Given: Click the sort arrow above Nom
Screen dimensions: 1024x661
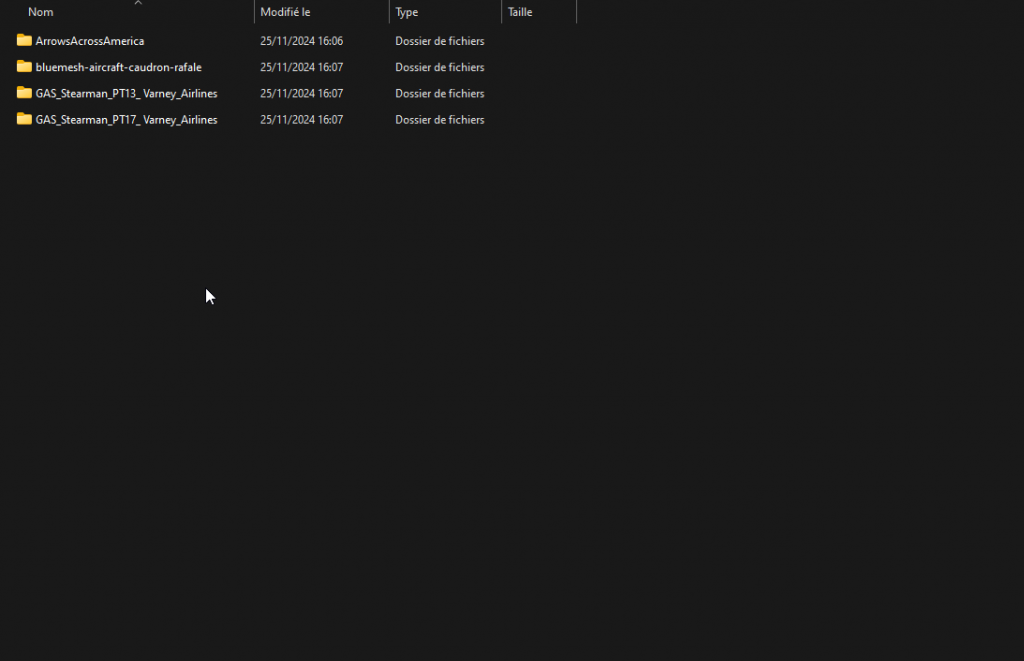Looking at the screenshot, I should click(x=138, y=3).
